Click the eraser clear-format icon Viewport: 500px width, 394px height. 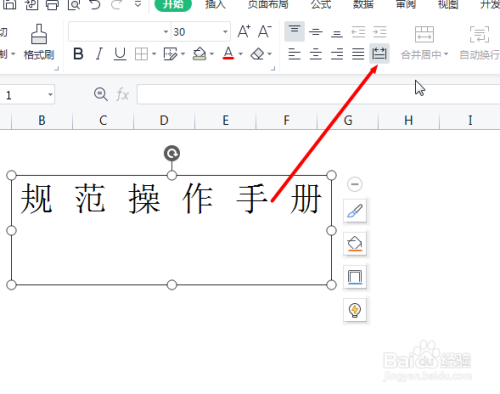[257, 54]
